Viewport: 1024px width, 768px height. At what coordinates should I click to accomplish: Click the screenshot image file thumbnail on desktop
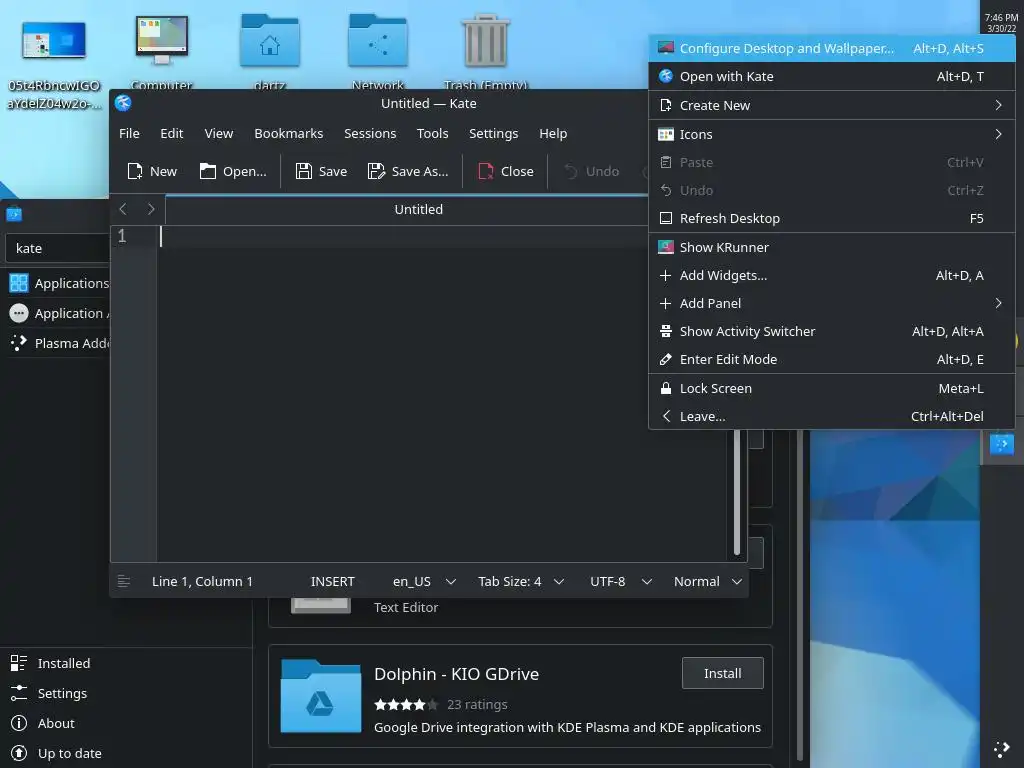click(54, 40)
